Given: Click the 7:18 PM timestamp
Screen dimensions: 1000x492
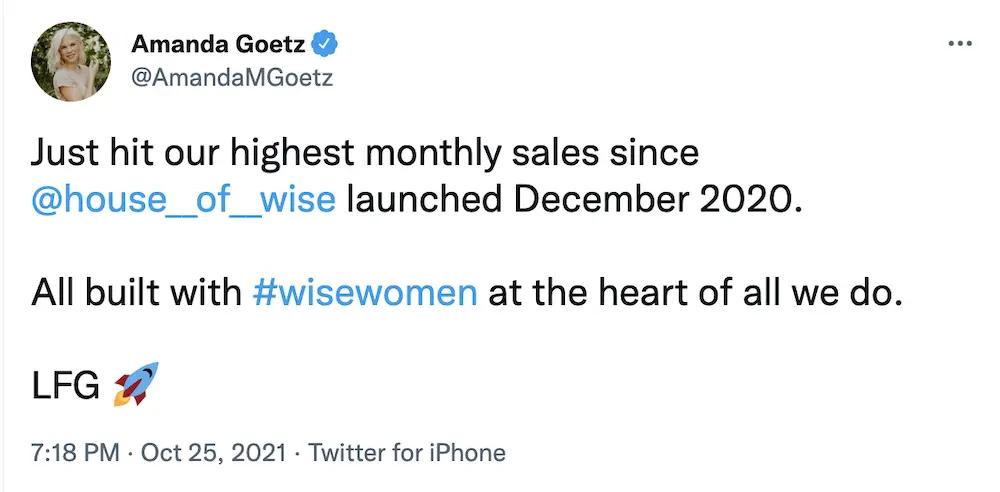Looking at the screenshot, I should [x=73, y=453].
